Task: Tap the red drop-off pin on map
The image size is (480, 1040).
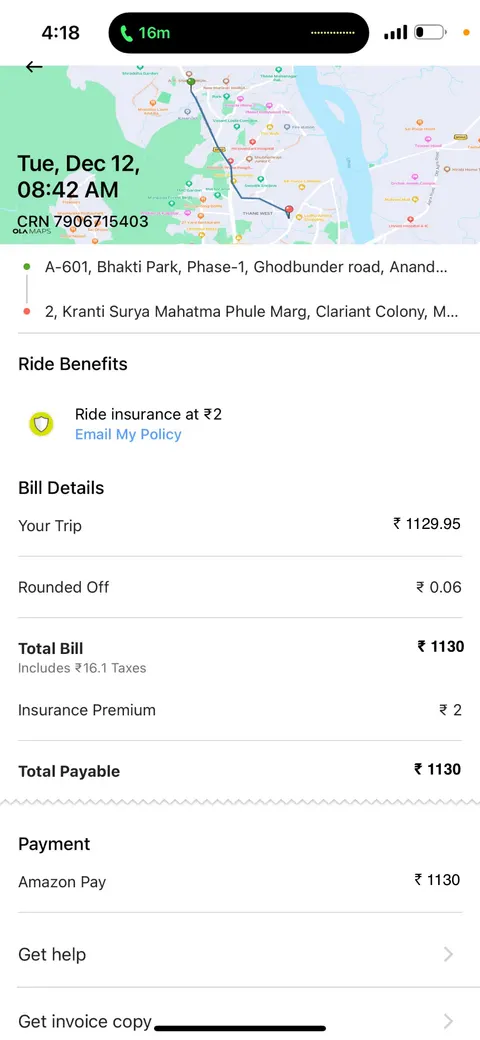Action: pyautogui.click(x=288, y=212)
